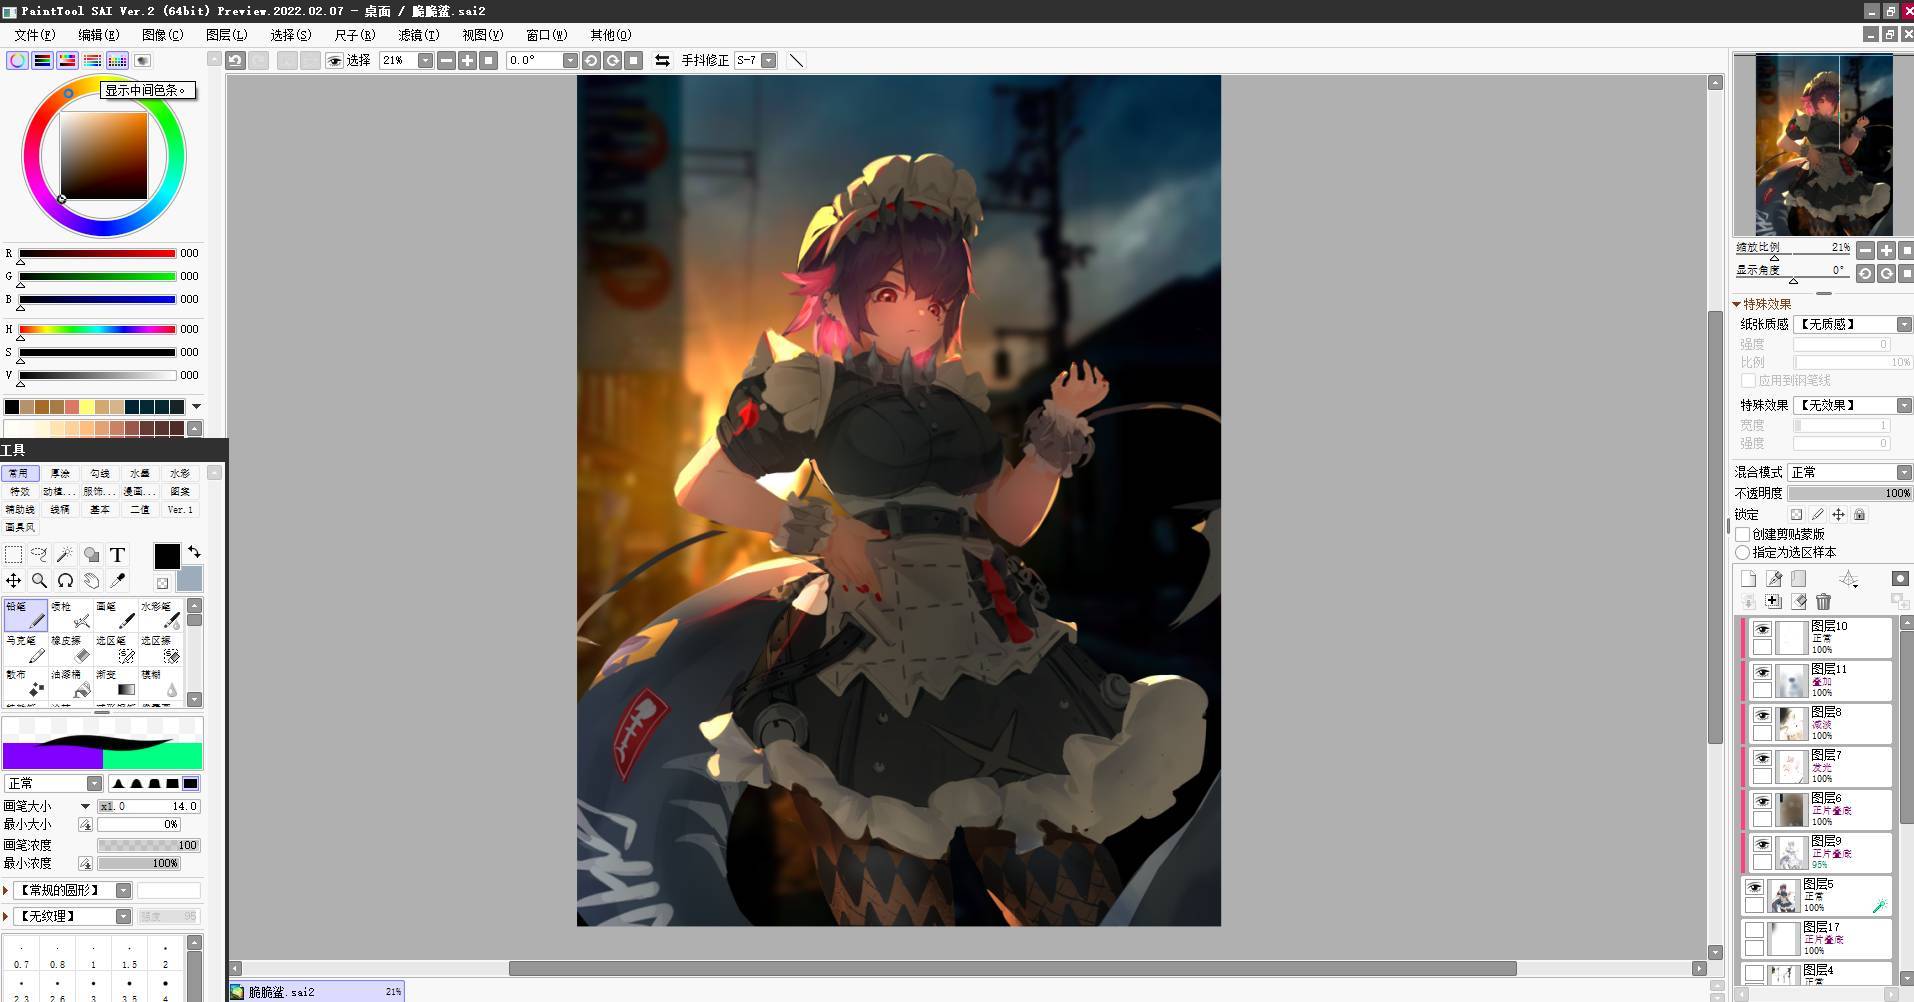Select the Text tool
The height and width of the screenshot is (1002, 1914).
click(117, 555)
